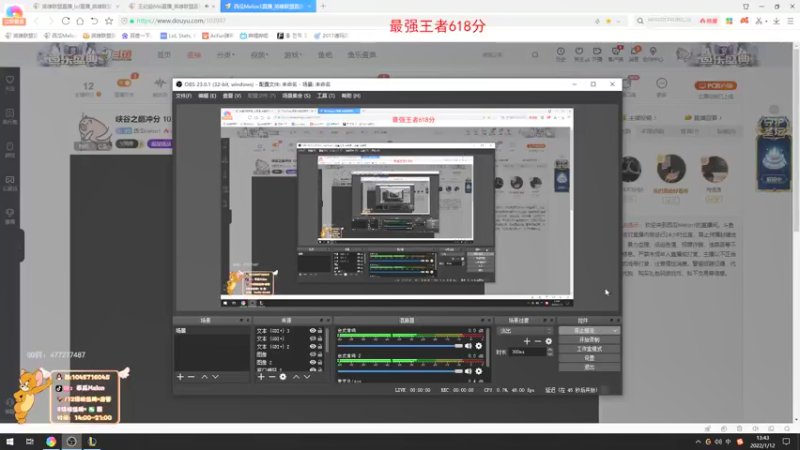Move scene down in OBS Scenes panel
The image size is (800, 450).
(215, 377)
